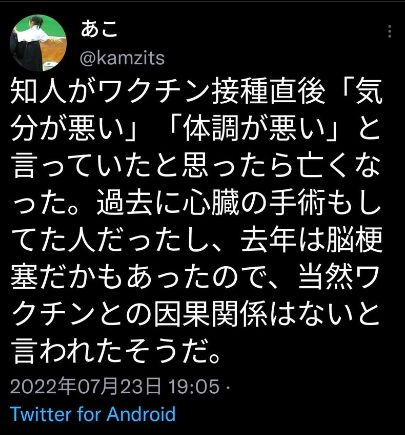Click the word 脳梗 at line end
This screenshot has width=405, height=435.
(354, 238)
